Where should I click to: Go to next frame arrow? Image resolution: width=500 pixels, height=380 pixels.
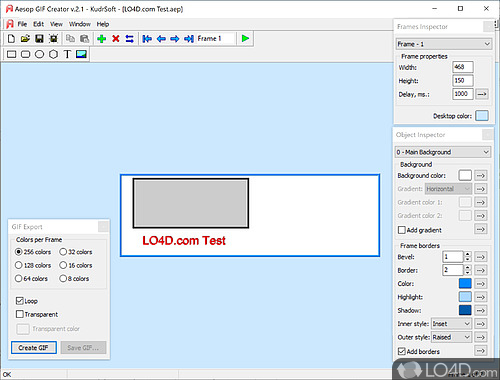pyautogui.click(x=175, y=39)
